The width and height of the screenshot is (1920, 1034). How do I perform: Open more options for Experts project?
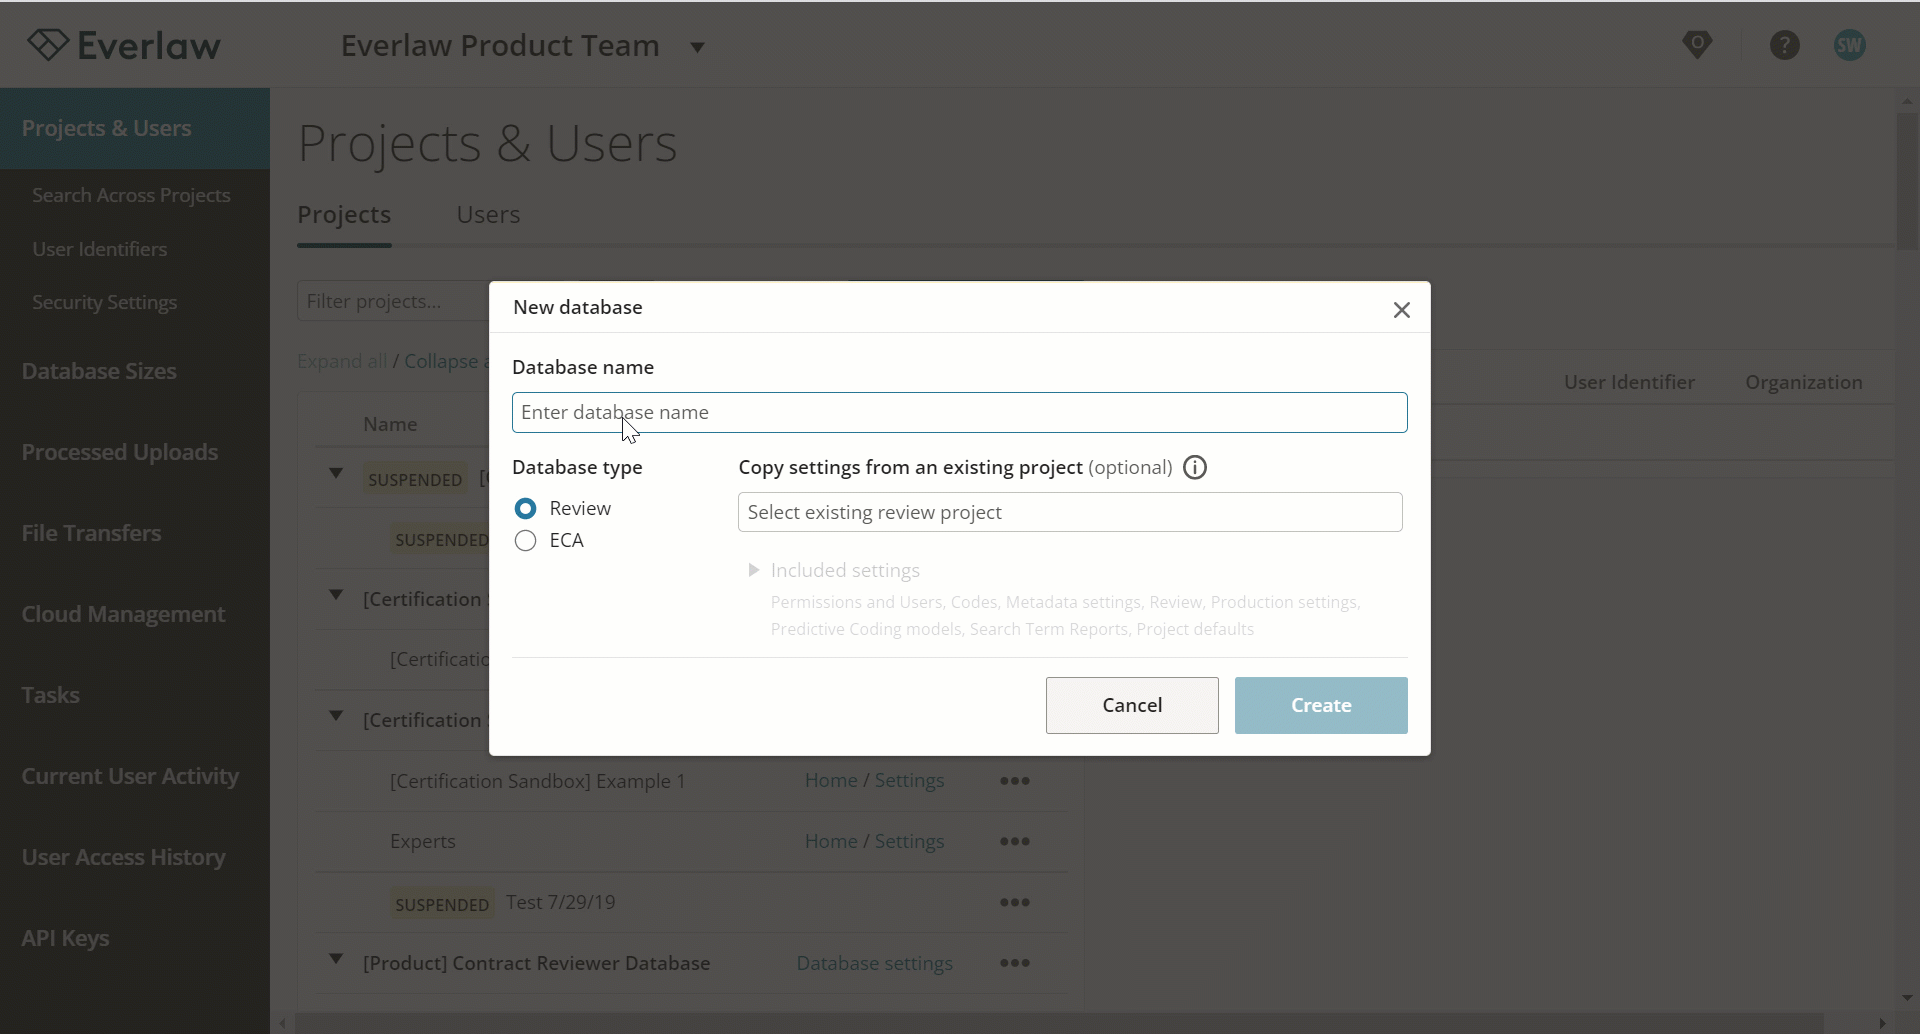pos(1014,842)
